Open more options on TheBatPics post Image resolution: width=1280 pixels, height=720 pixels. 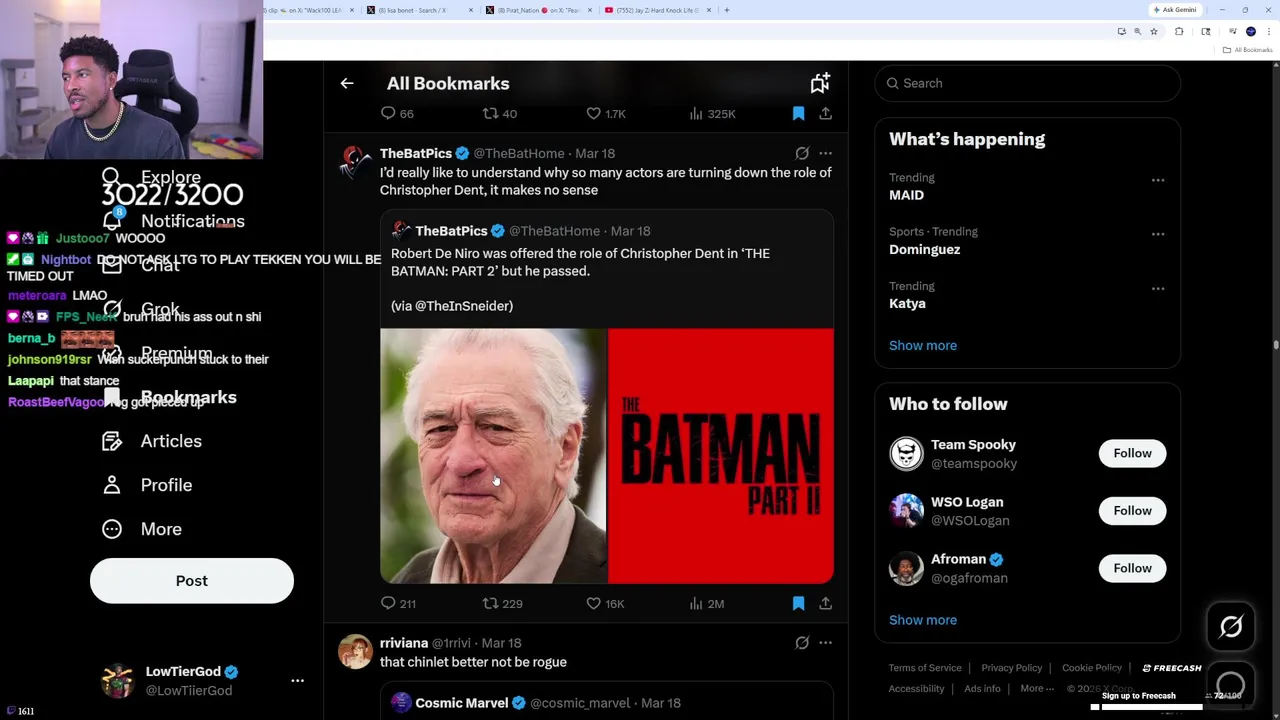click(825, 154)
